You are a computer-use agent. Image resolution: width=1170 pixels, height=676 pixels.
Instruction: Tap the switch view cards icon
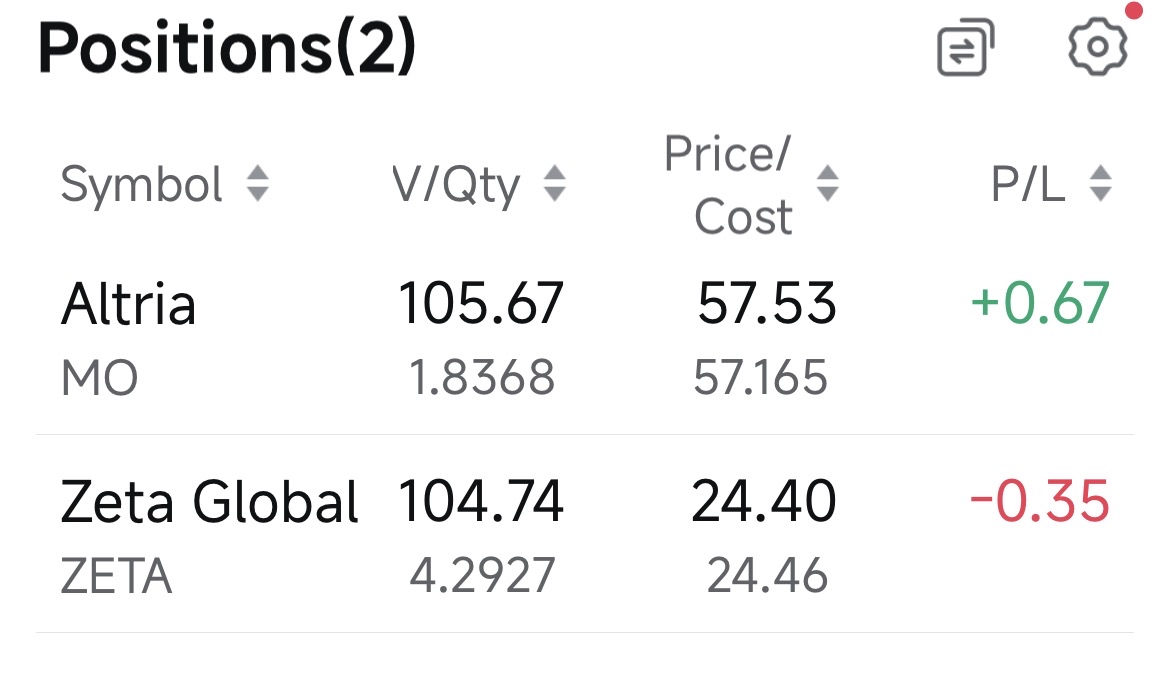[x=966, y=47]
